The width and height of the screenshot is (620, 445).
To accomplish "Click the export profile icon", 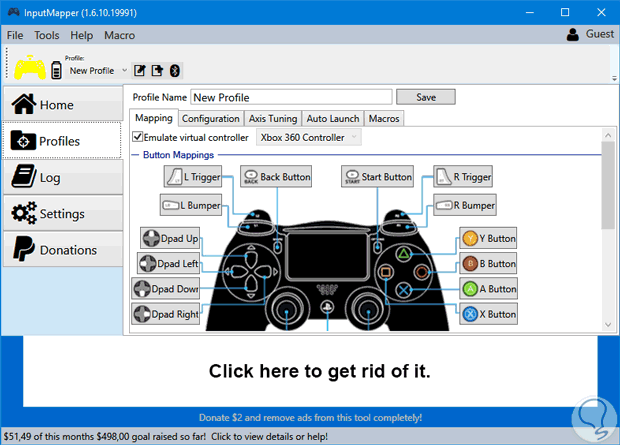I will pos(157,70).
